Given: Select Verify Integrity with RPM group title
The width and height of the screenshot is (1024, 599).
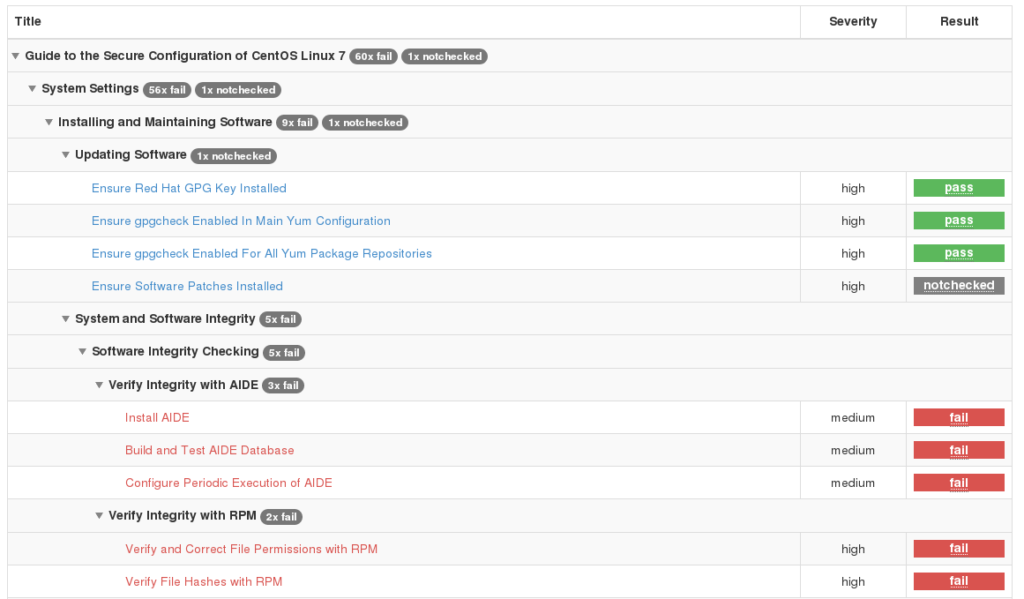Looking at the screenshot, I should pyautogui.click(x=182, y=515).
